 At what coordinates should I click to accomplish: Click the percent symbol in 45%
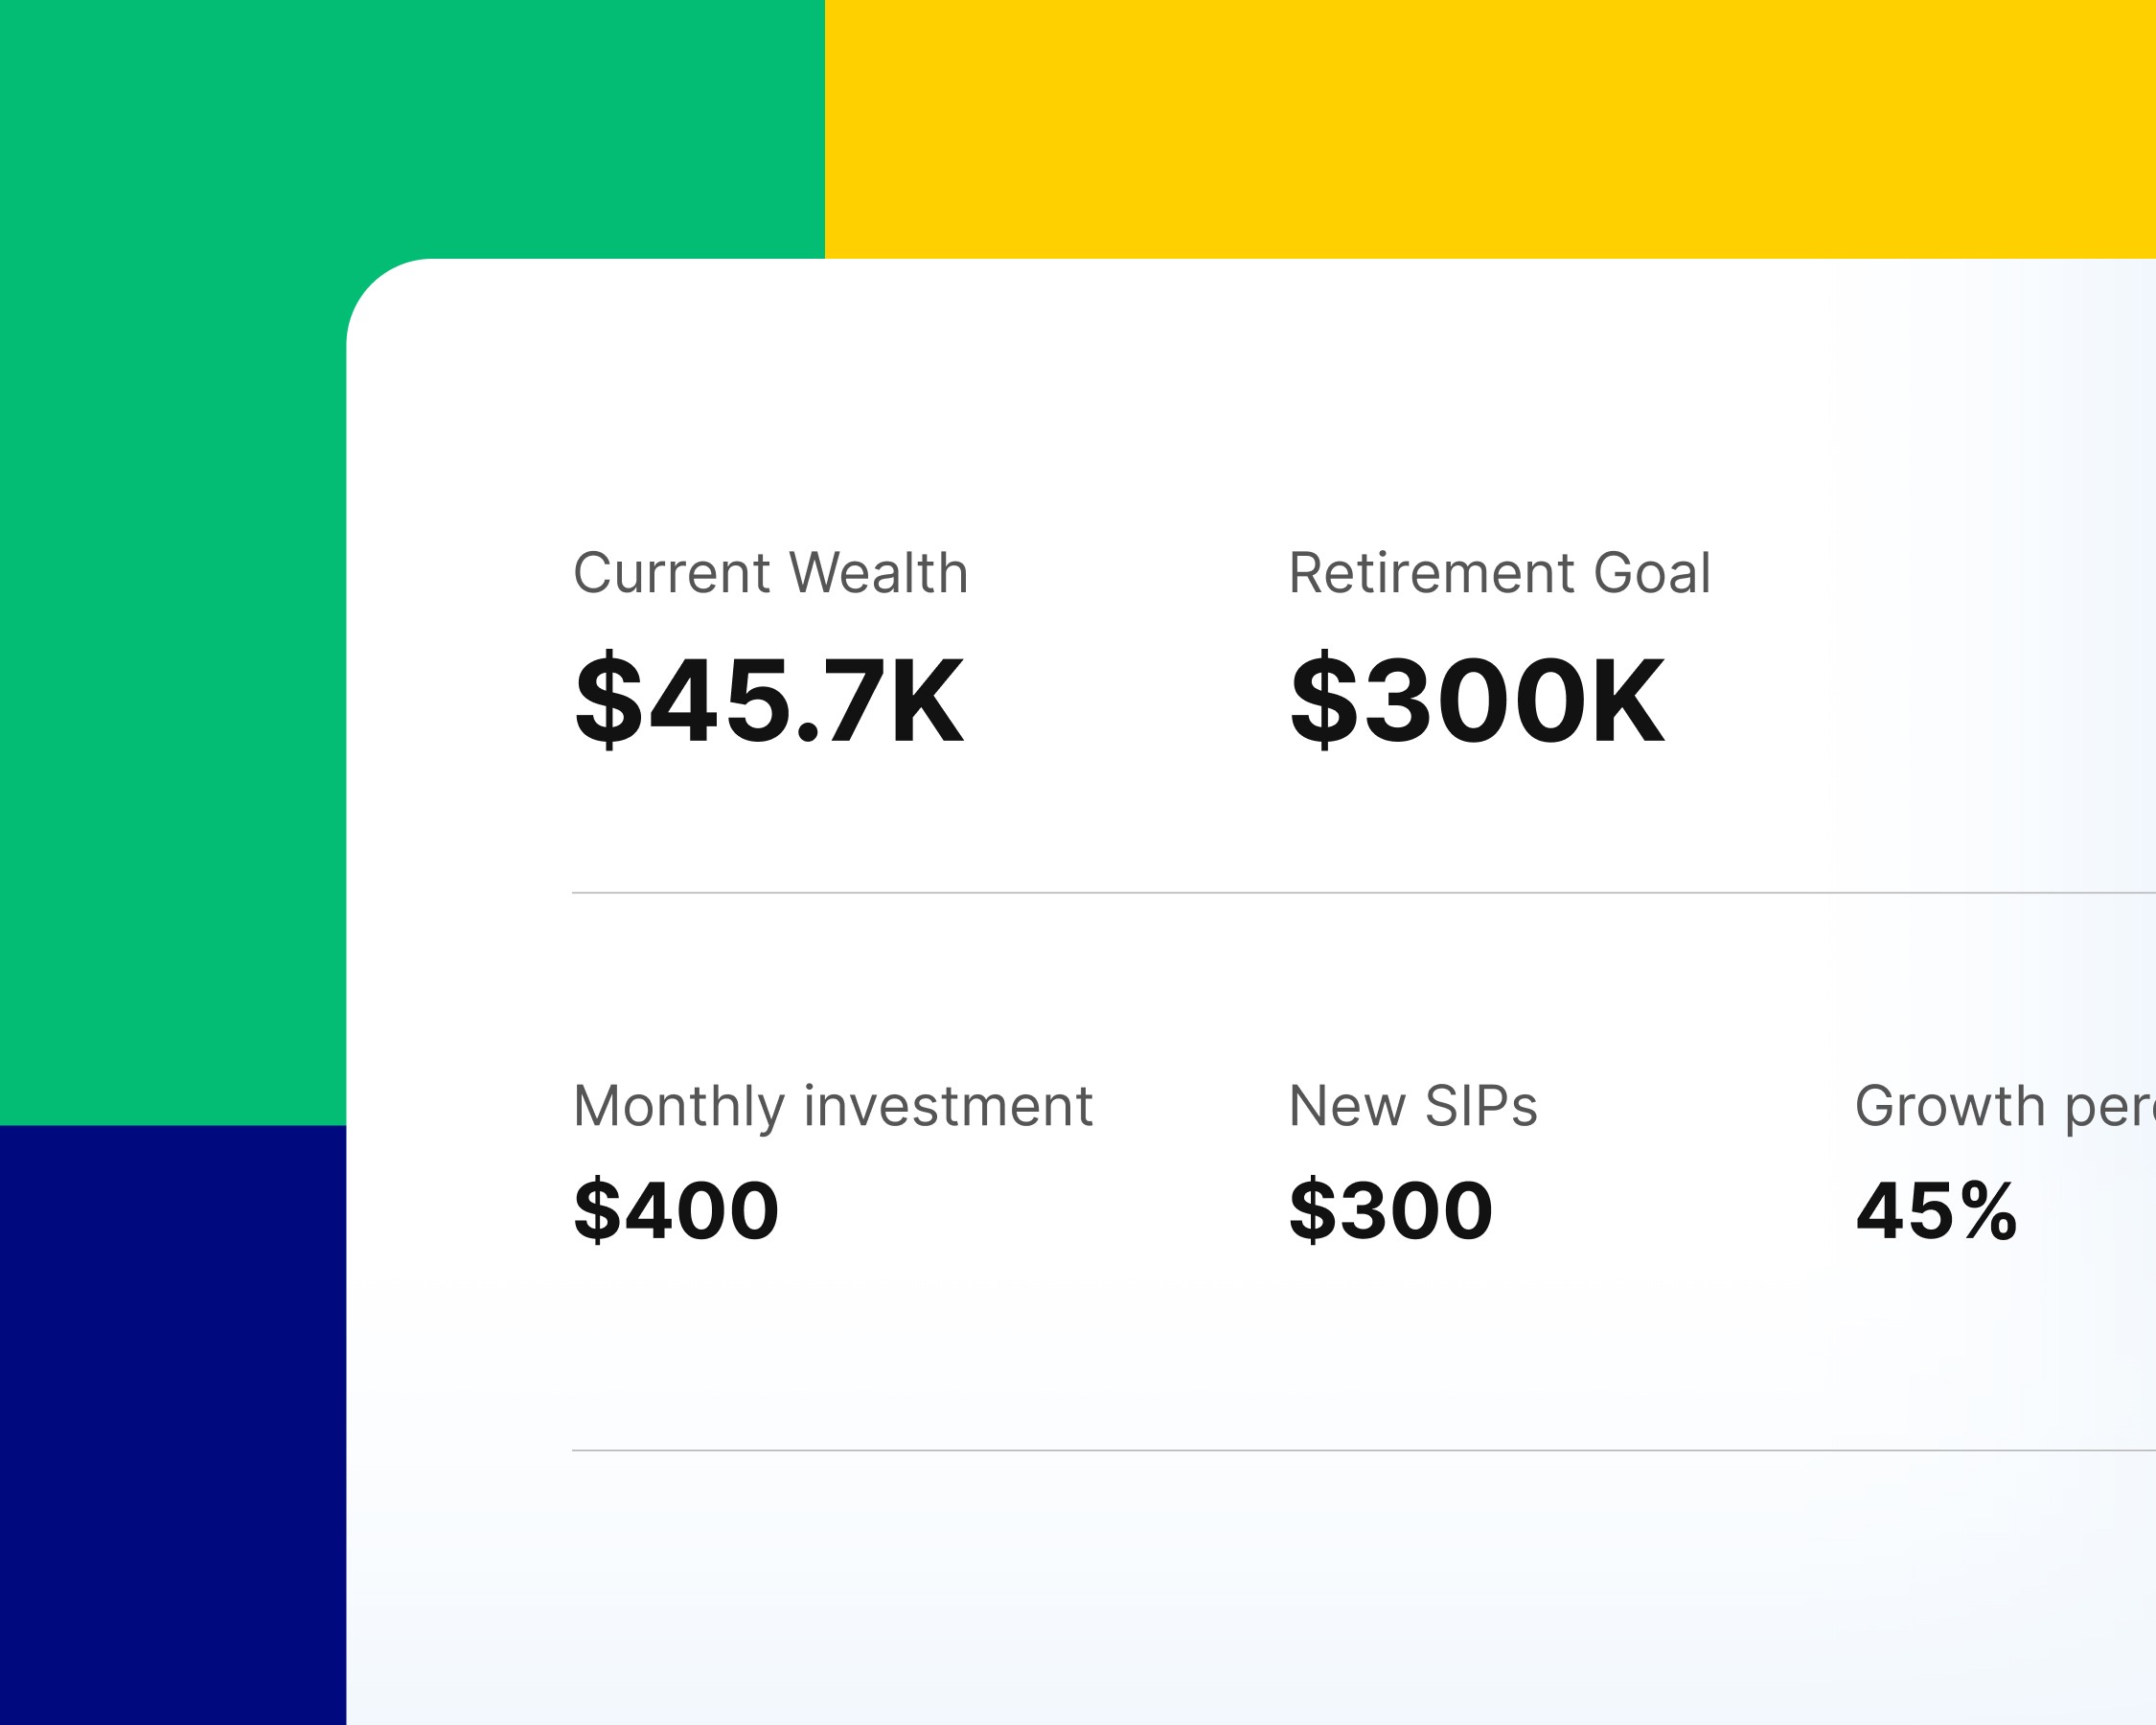click(1988, 1210)
